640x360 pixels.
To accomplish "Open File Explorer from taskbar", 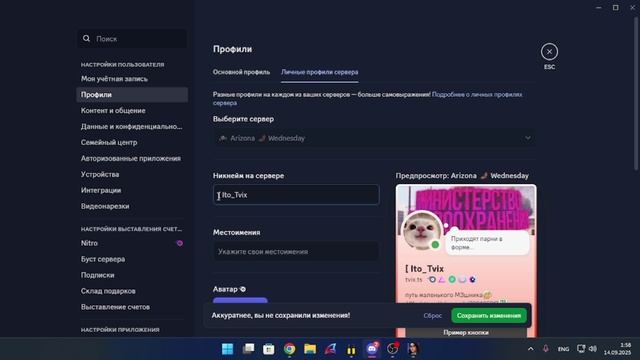I will [310, 349].
